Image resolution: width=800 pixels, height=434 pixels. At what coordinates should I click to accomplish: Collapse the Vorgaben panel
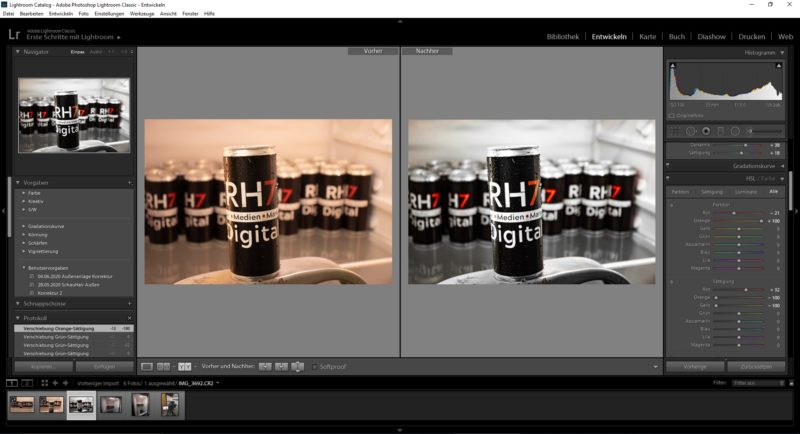click(18, 183)
